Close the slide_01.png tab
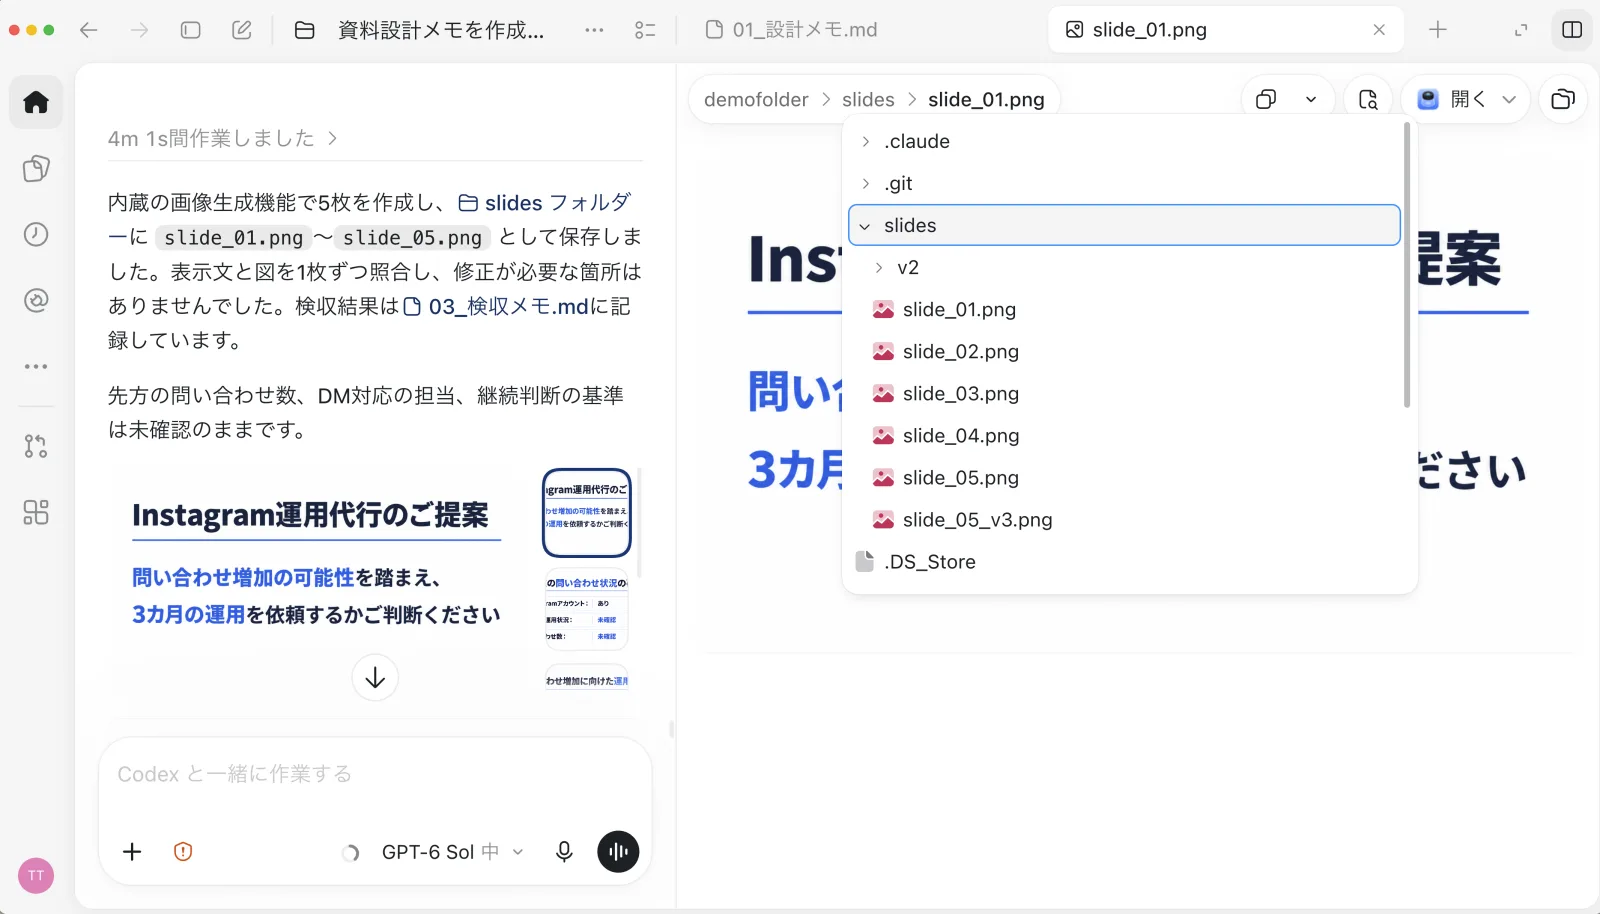Screen dimensions: 1600x914 tap(1379, 30)
